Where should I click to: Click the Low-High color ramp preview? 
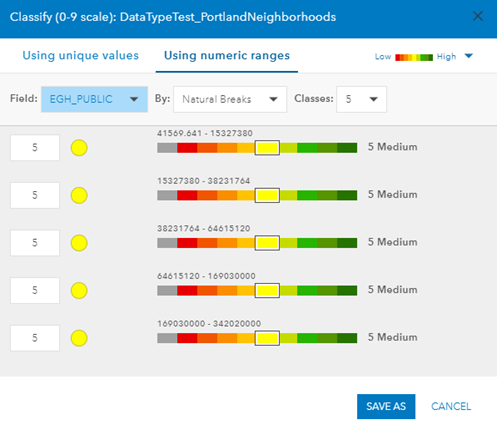414,57
